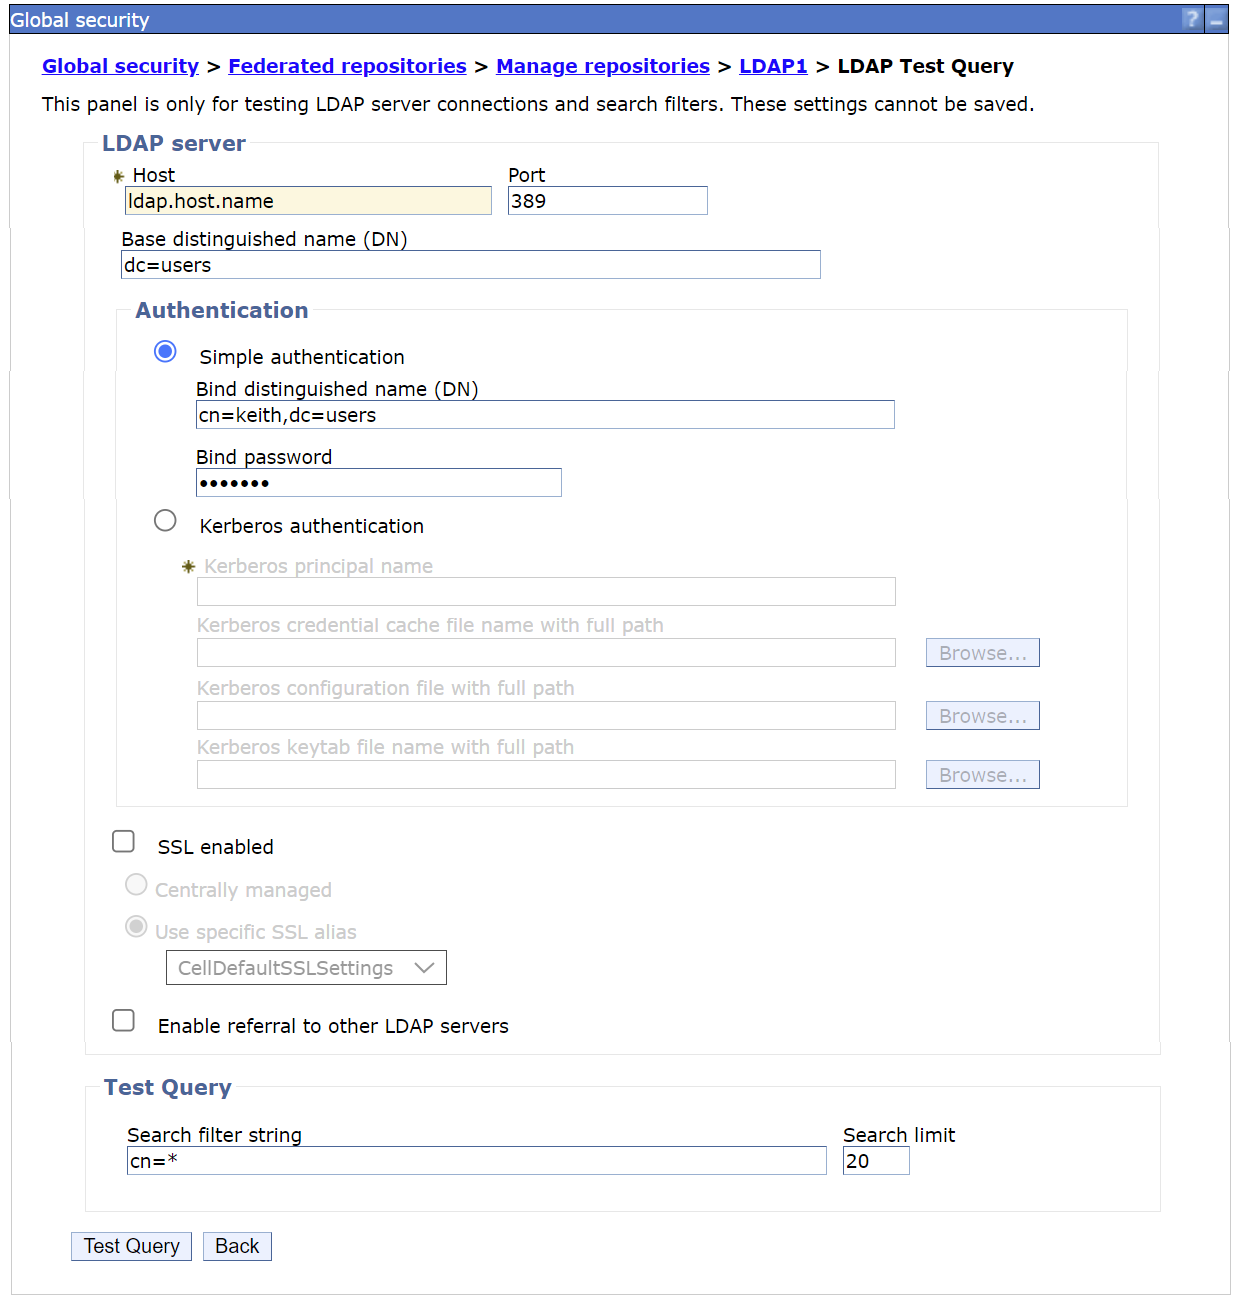The width and height of the screenshot is (1238, 1303).
Task: Browse for the Kerberos configuration file
Action: coord(981,715)
